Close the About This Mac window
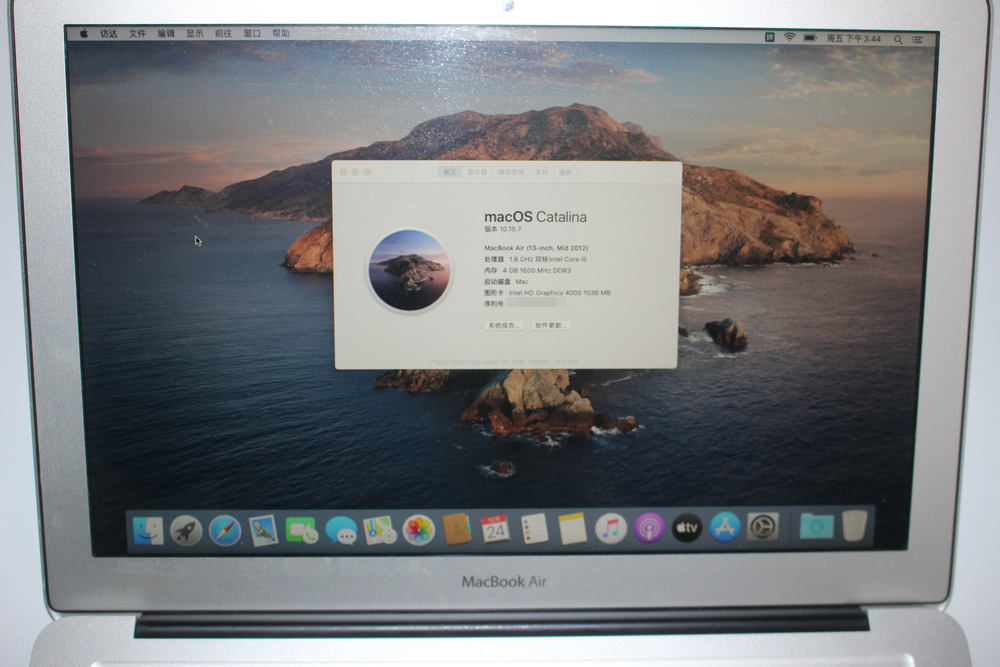Viewport: 1000px width, 667px height. click(x=343, y=172)
